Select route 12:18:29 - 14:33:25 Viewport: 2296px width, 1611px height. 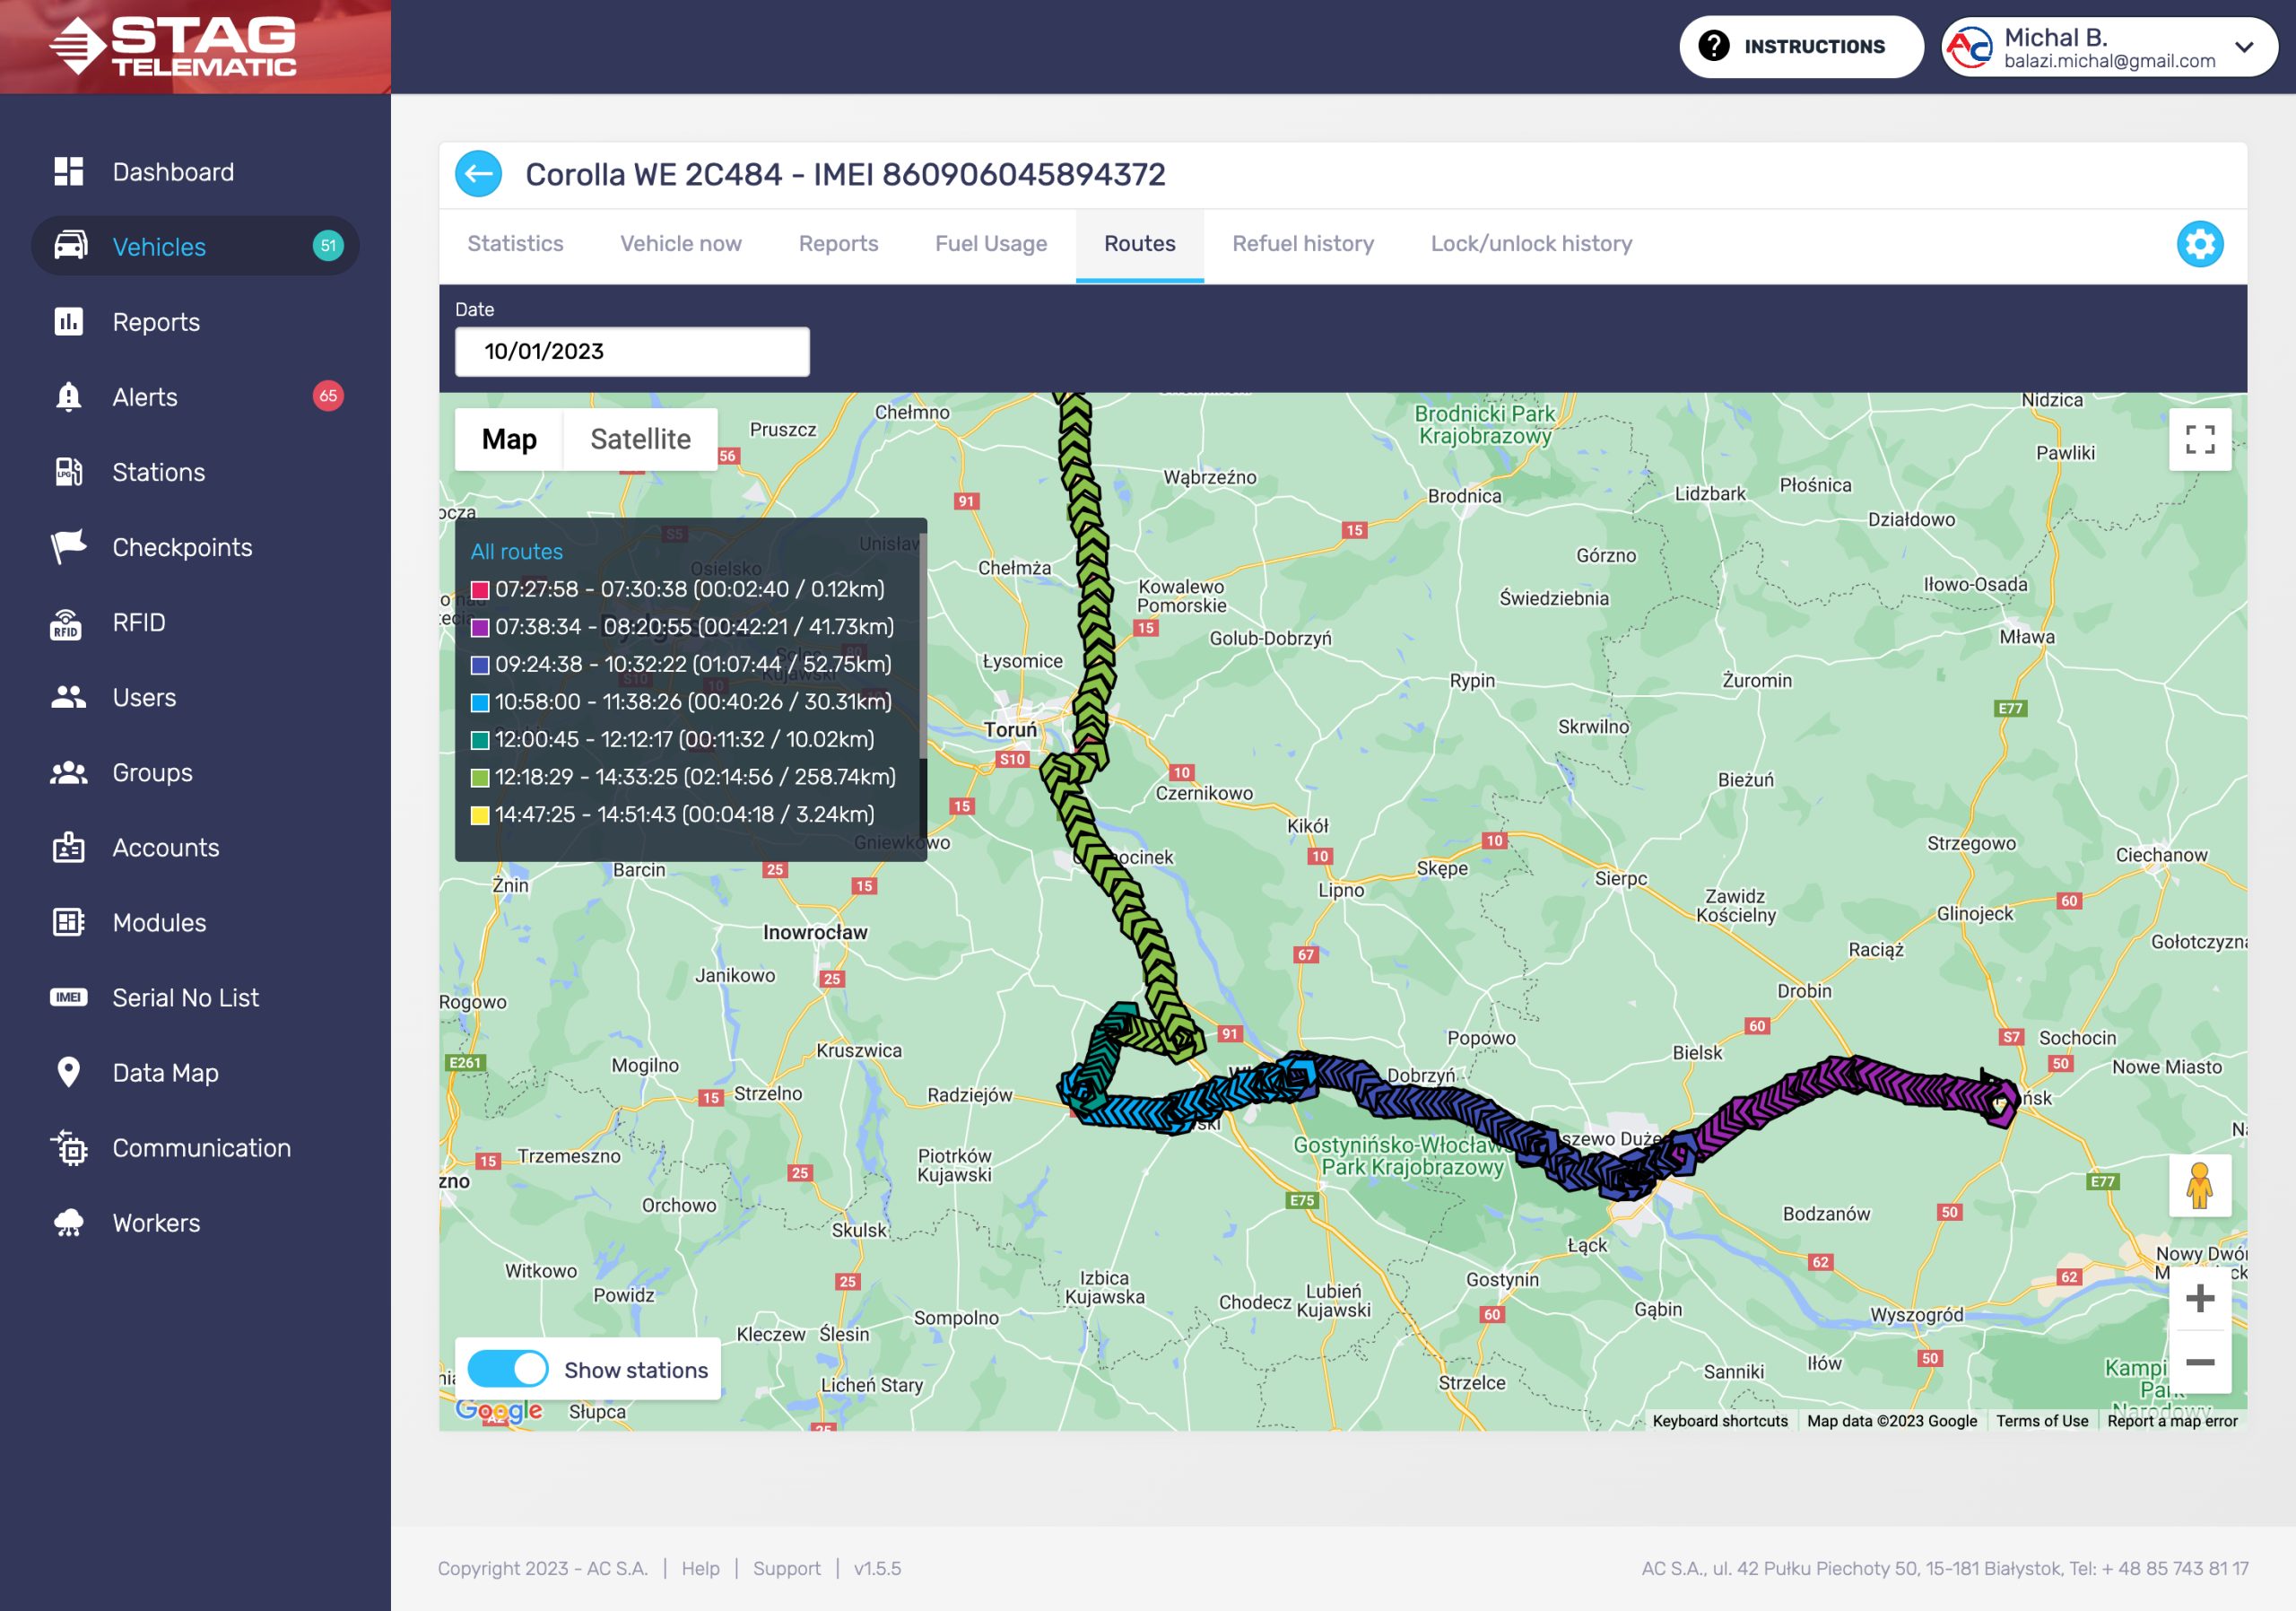[x=695, y=777]
